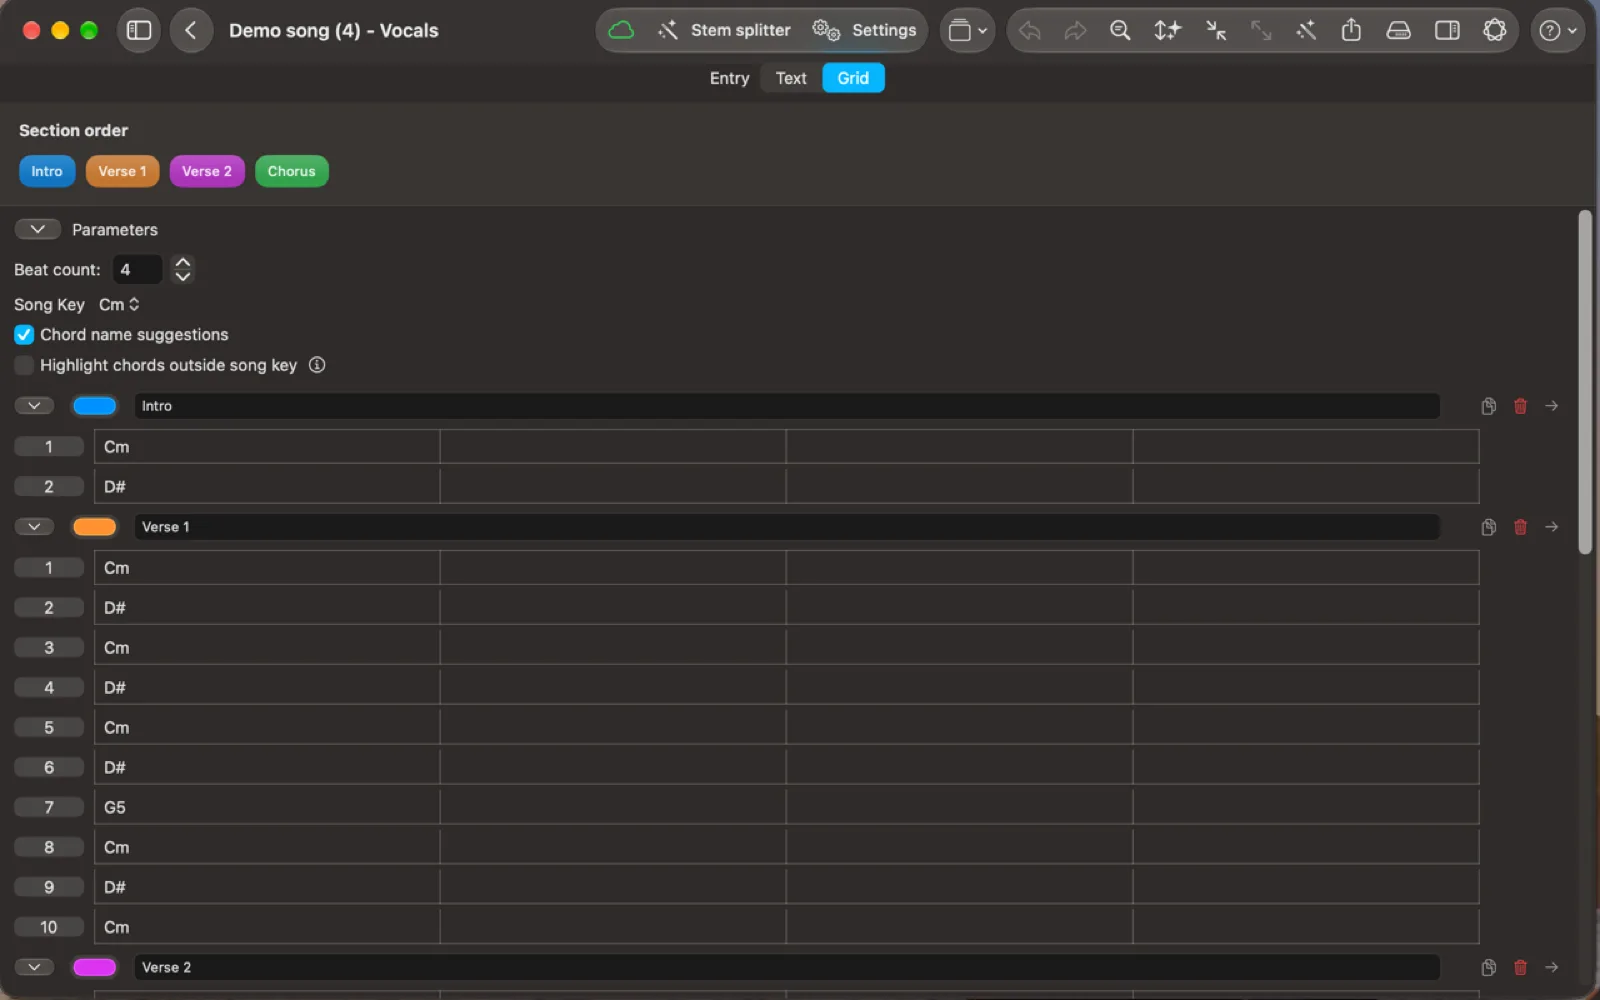
Task: Copy the Verse 2 section
Action: tap(1489, 967)
